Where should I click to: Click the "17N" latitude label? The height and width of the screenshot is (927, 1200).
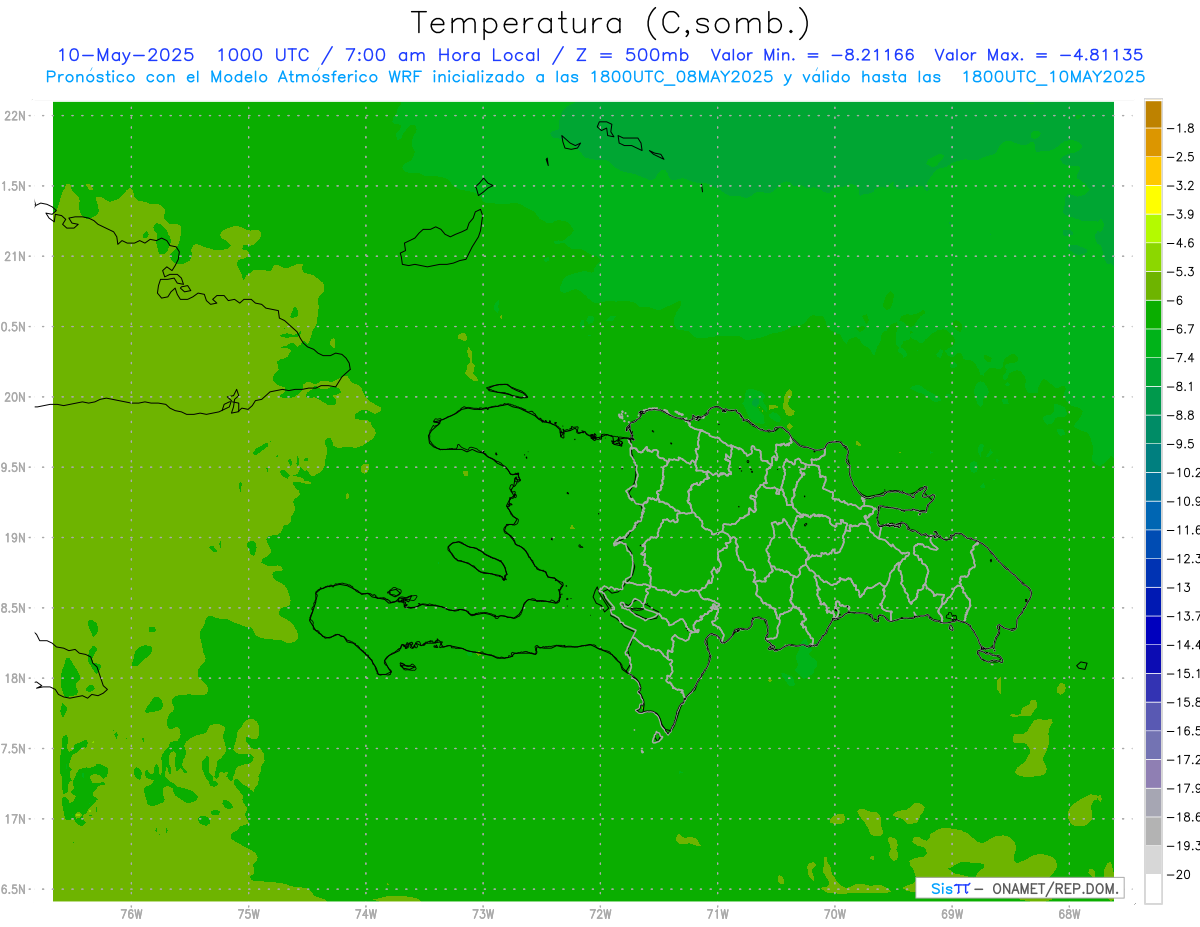pyautogui.click(x=16, y=819)
